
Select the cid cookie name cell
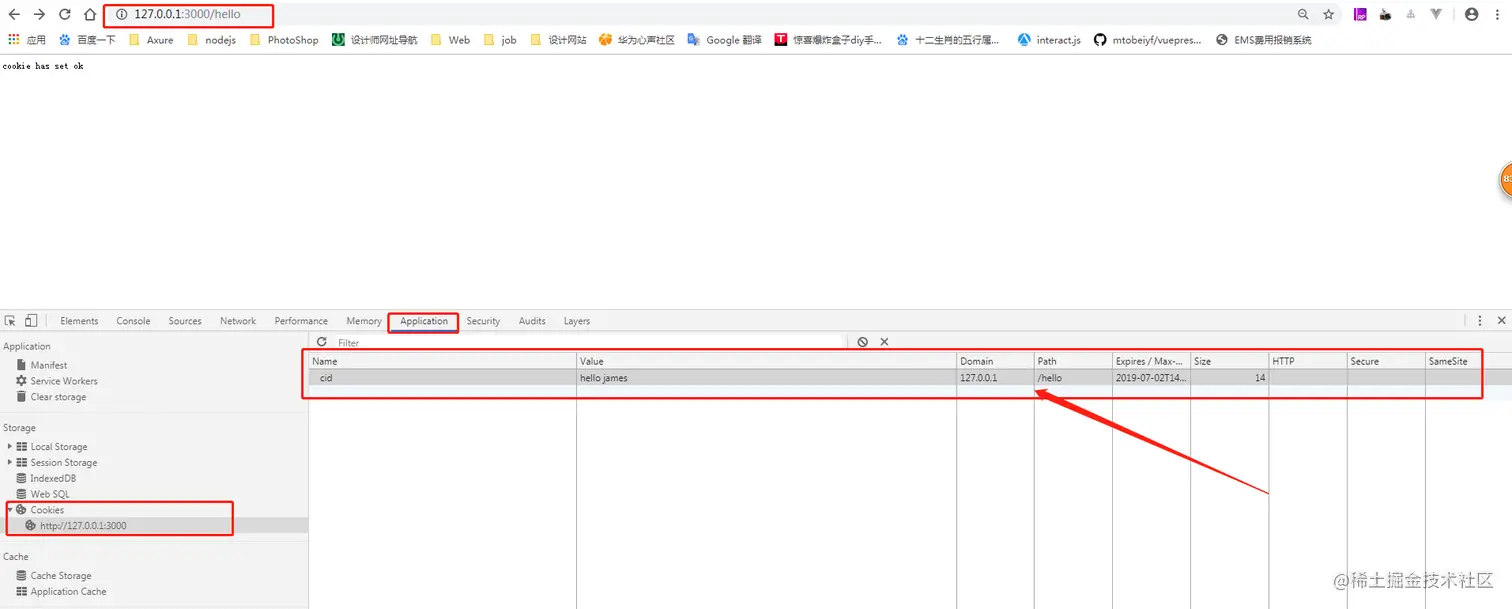pos(442,377)
